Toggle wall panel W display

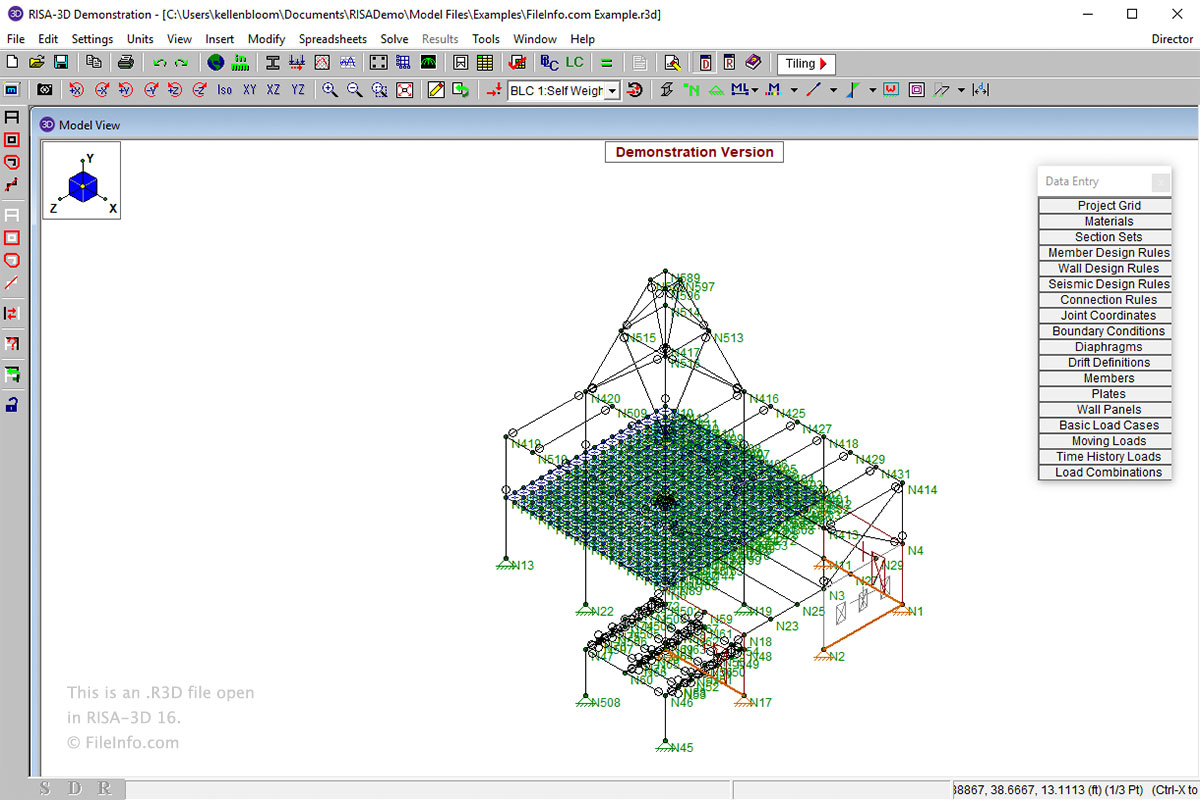891,90
